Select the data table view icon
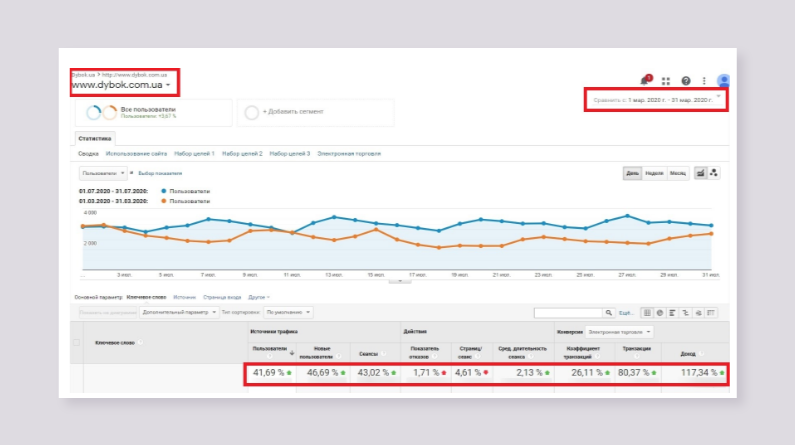Viewport: 795px width, 445px height. (x=647, y=313)
